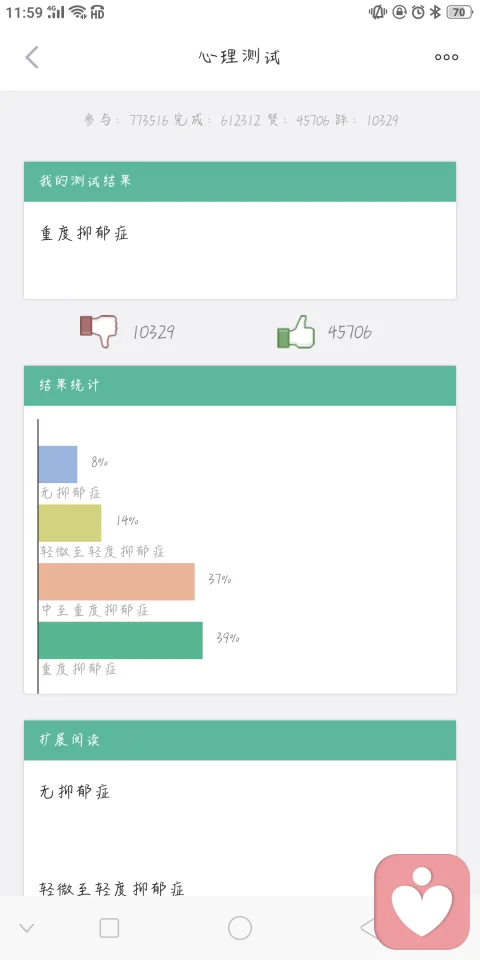This screenshot has width=480, height=960.
Task: Select the 我的测试结果 section header
Action: pyautogui.click(x=240, y=182)
